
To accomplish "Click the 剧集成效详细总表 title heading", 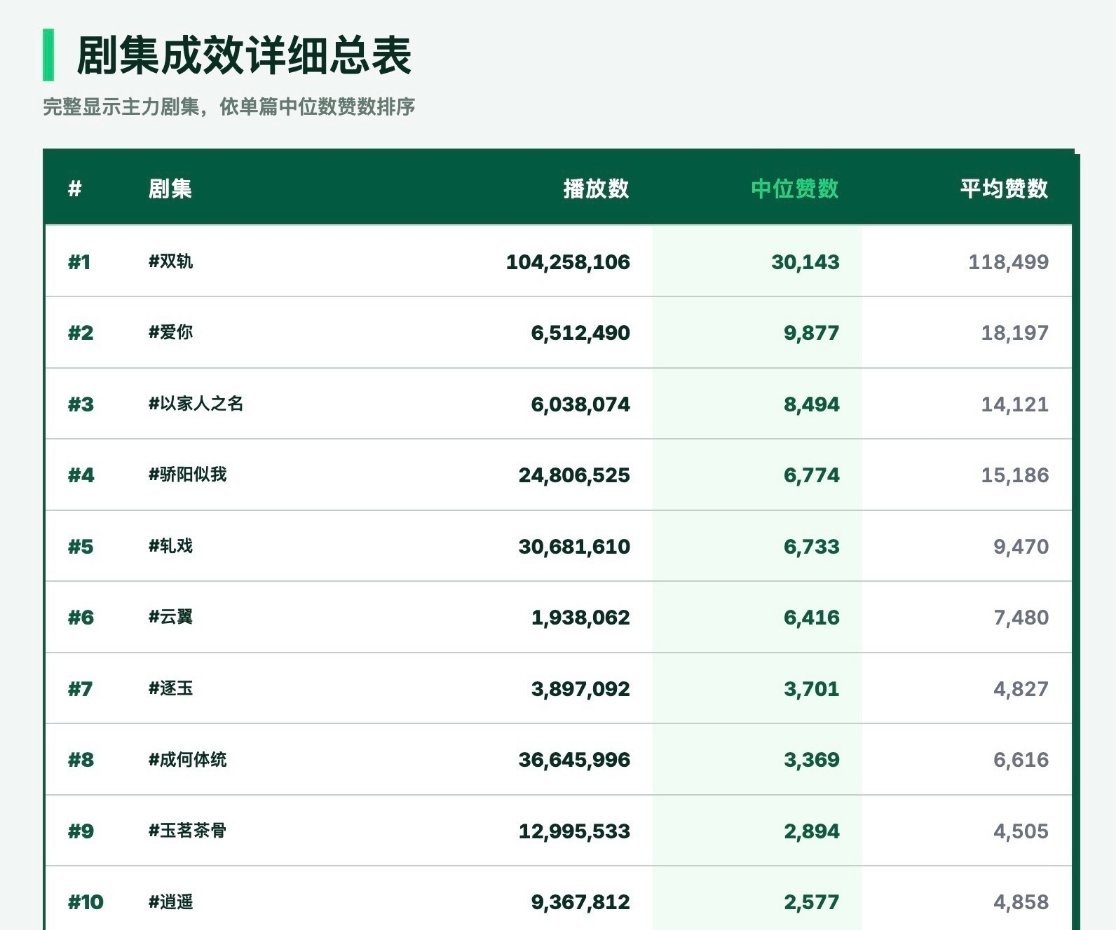I will click(x=243, y=56).
